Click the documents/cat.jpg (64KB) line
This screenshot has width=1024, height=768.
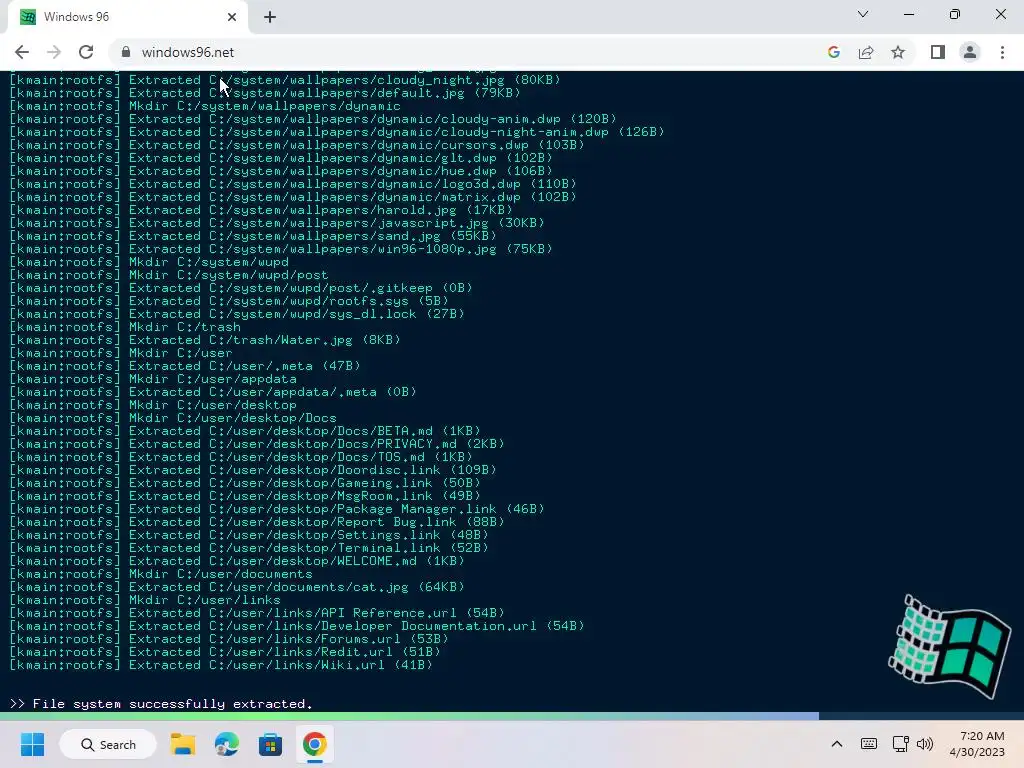237,587
